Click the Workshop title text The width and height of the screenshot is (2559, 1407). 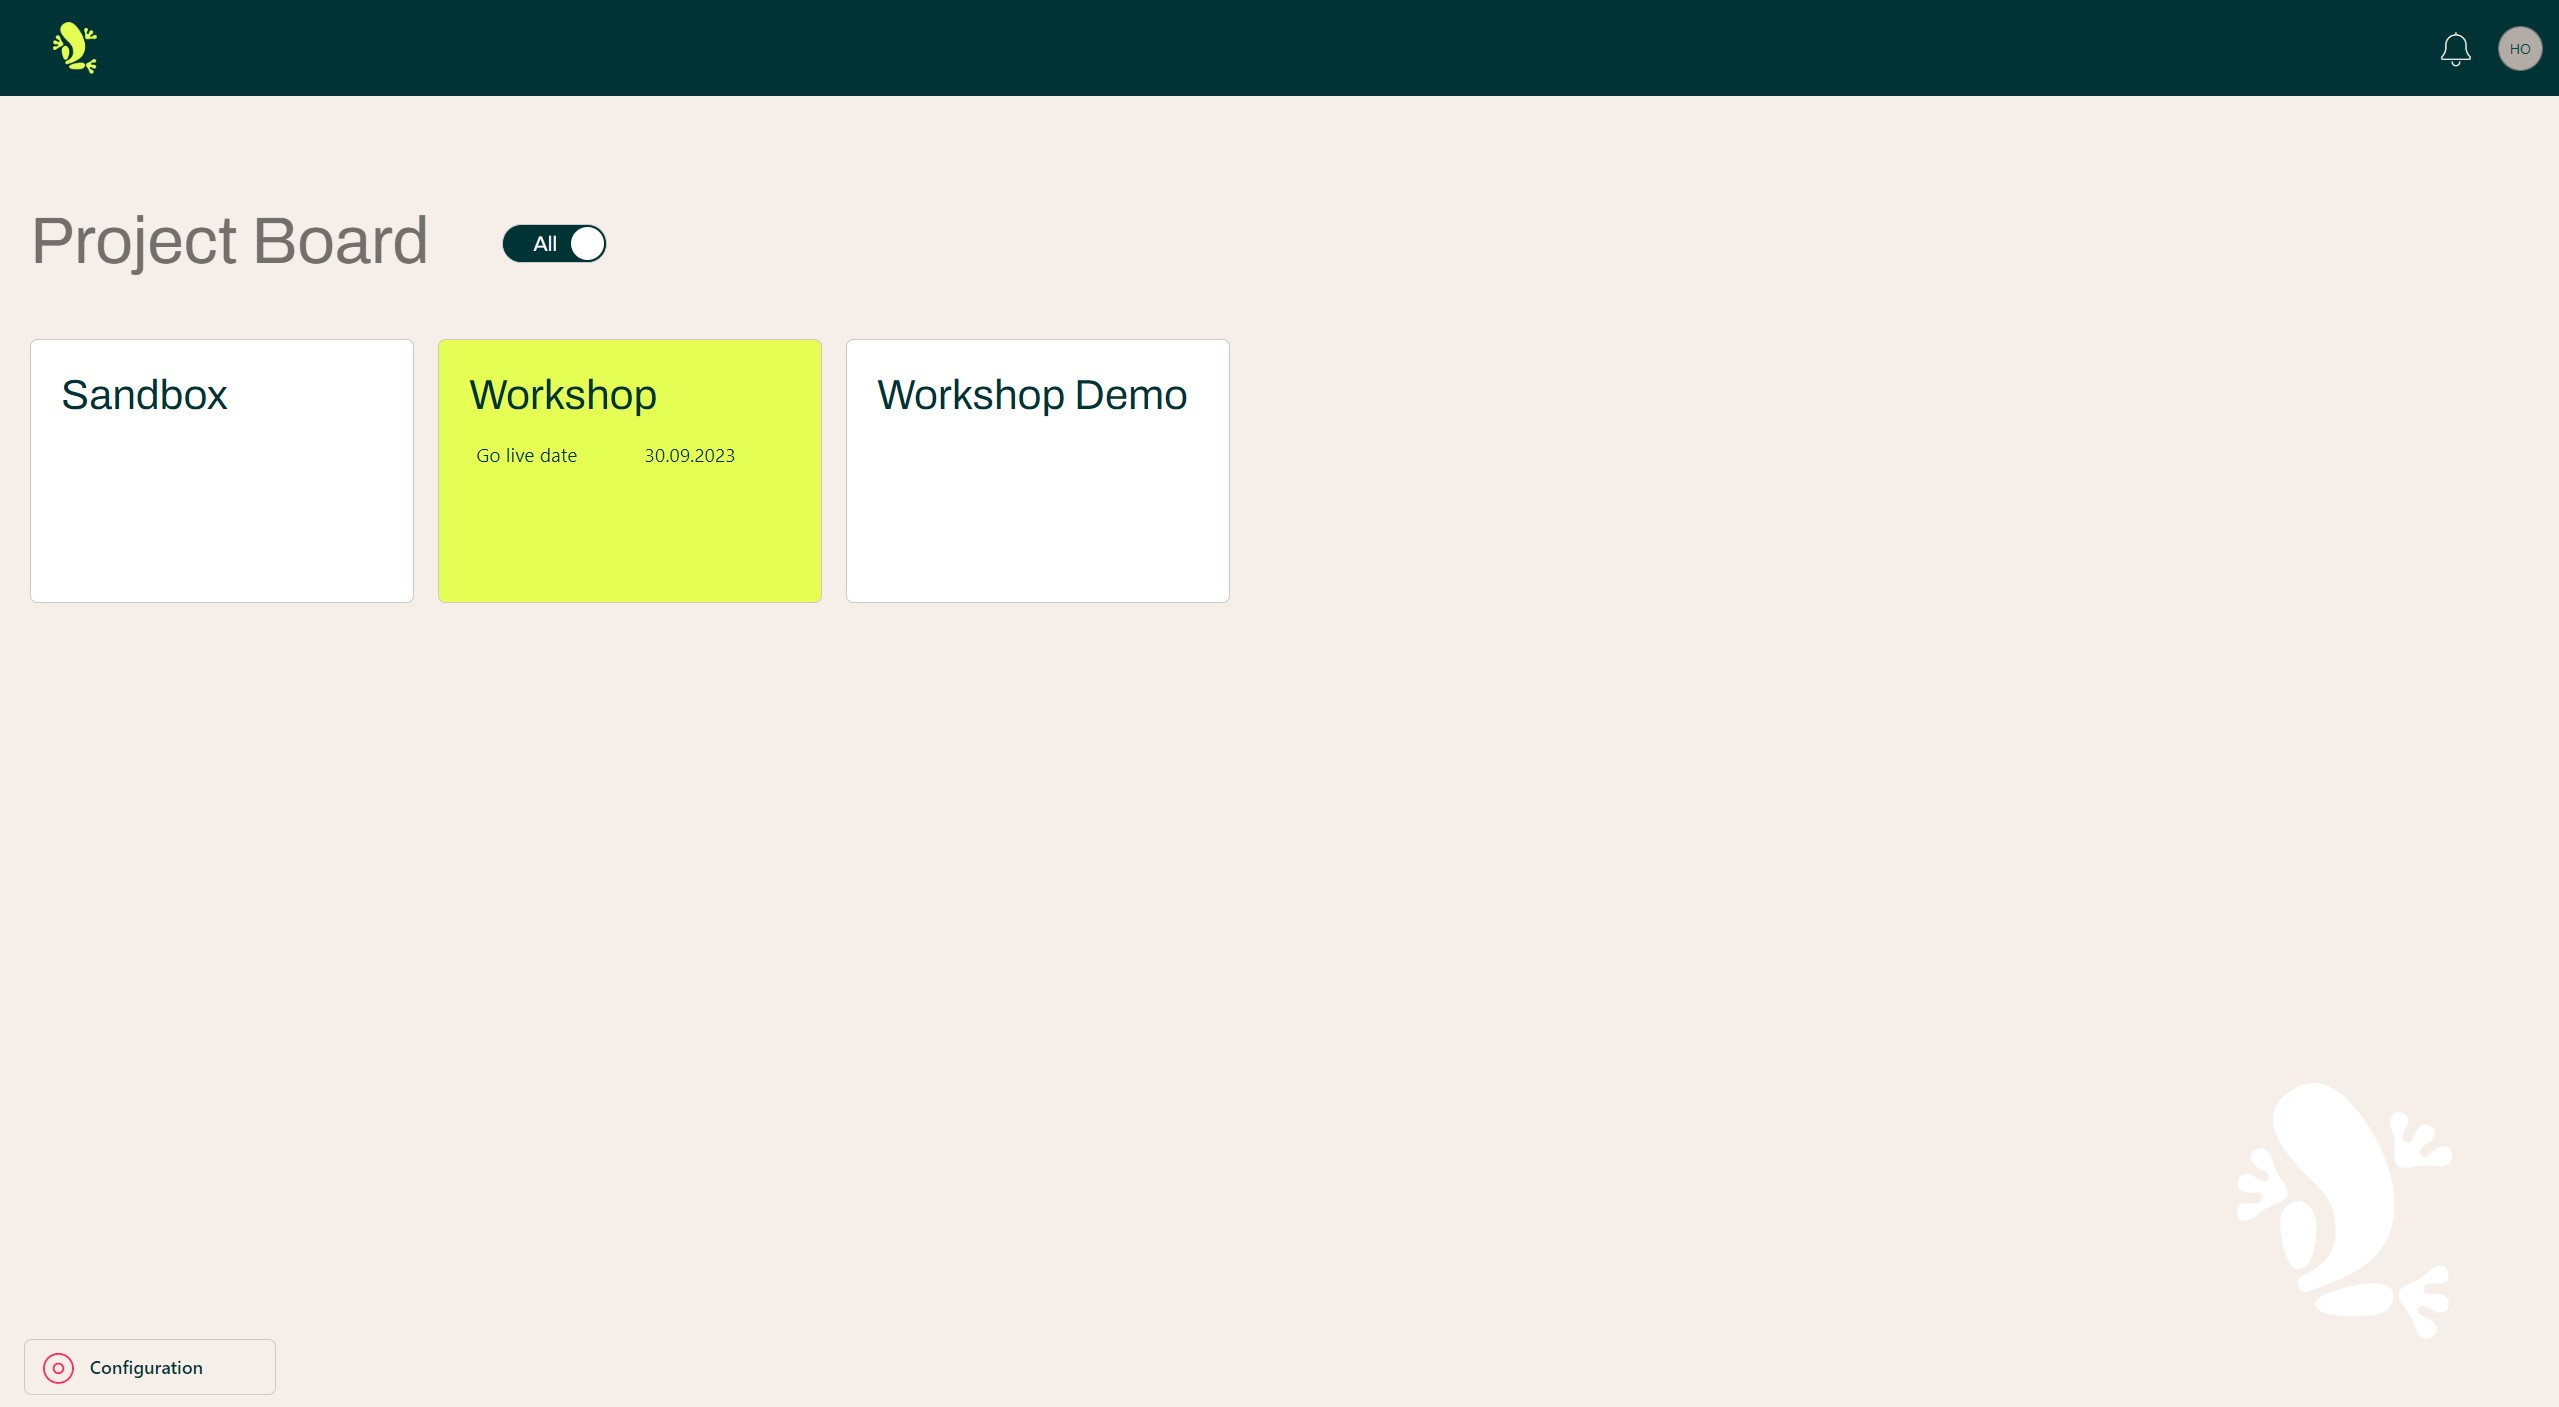563,395
